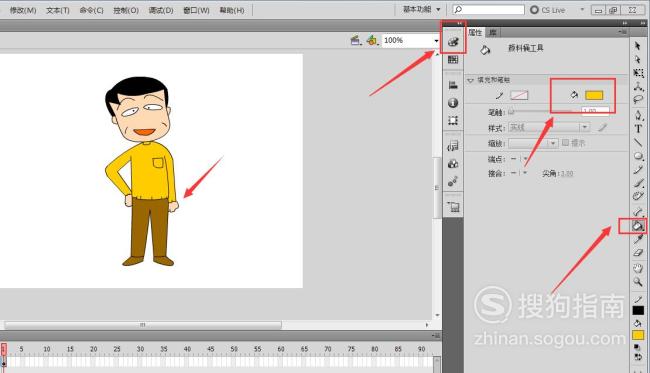Click the Edit Scene icon above stage
This screenshot has height=373, width=650.
click(356, 40)
